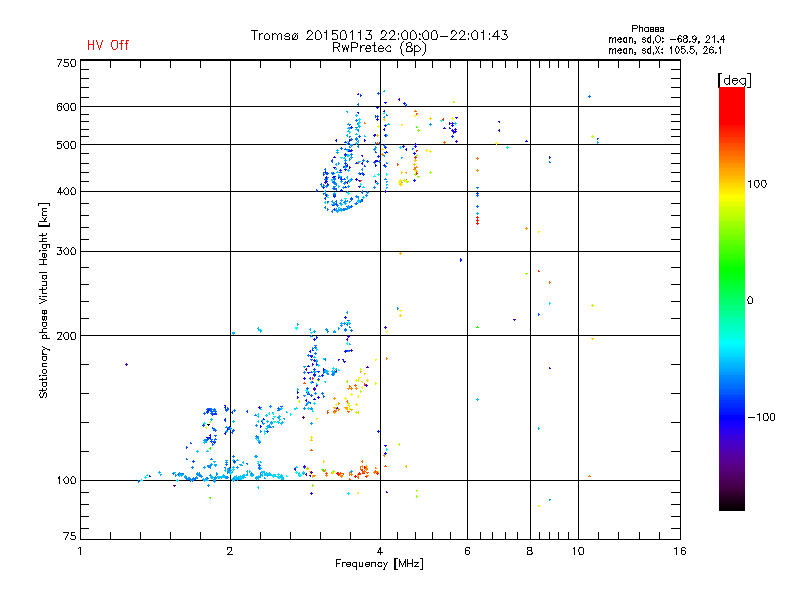Viewport: 800px width, 600px height.
Task: Click the '10' x-axis tick label
Action: 578,551
